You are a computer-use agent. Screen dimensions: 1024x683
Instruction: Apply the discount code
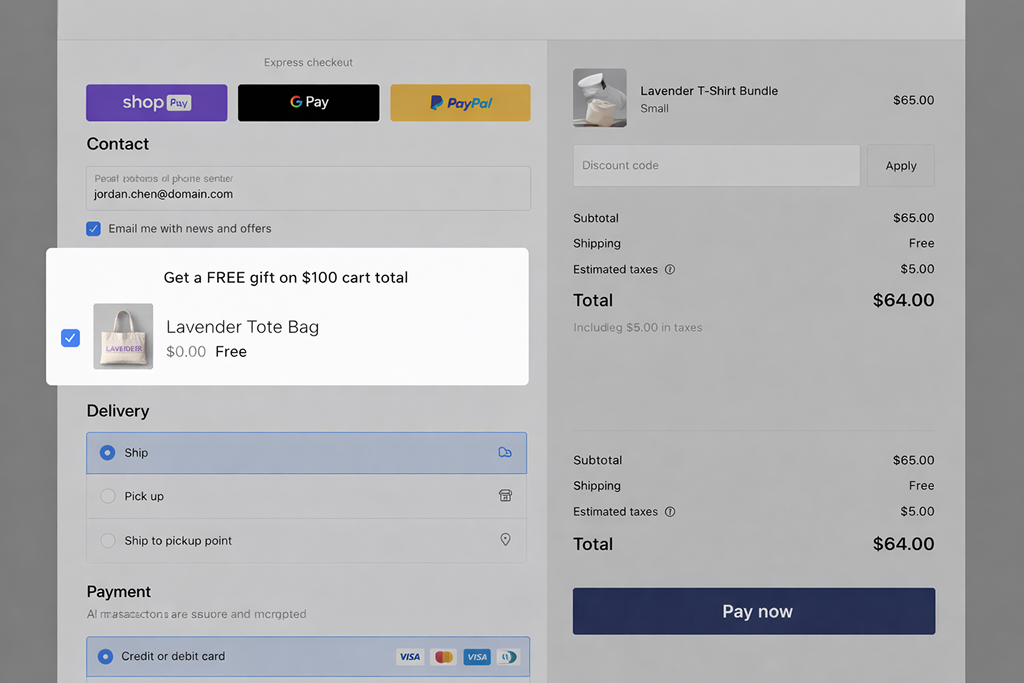click(x=900, y=166)
